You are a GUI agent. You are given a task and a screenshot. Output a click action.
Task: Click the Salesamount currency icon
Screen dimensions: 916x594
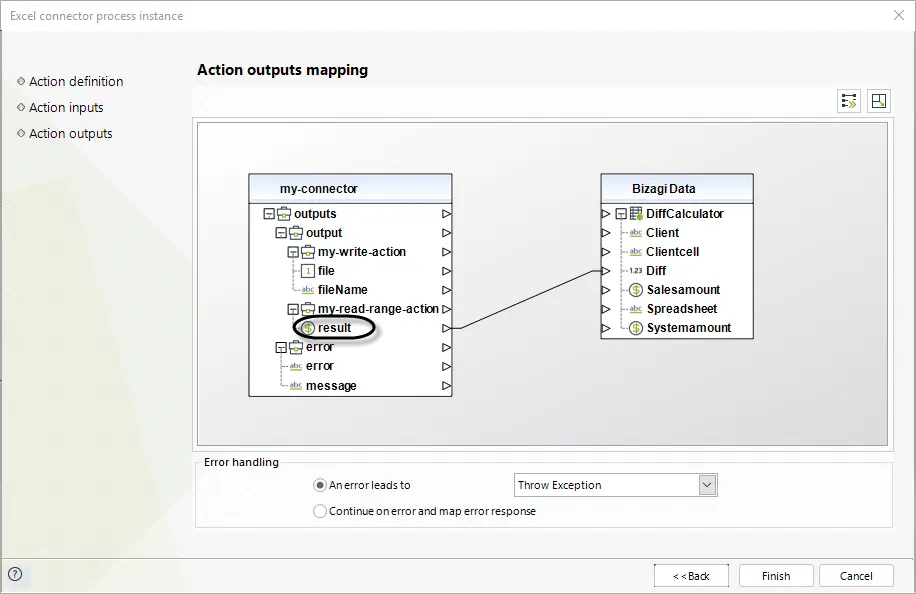[x=636, y=290]
